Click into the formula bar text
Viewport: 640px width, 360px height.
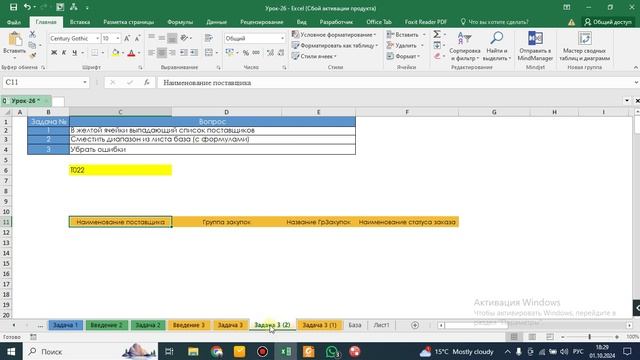tap(207, 82)
